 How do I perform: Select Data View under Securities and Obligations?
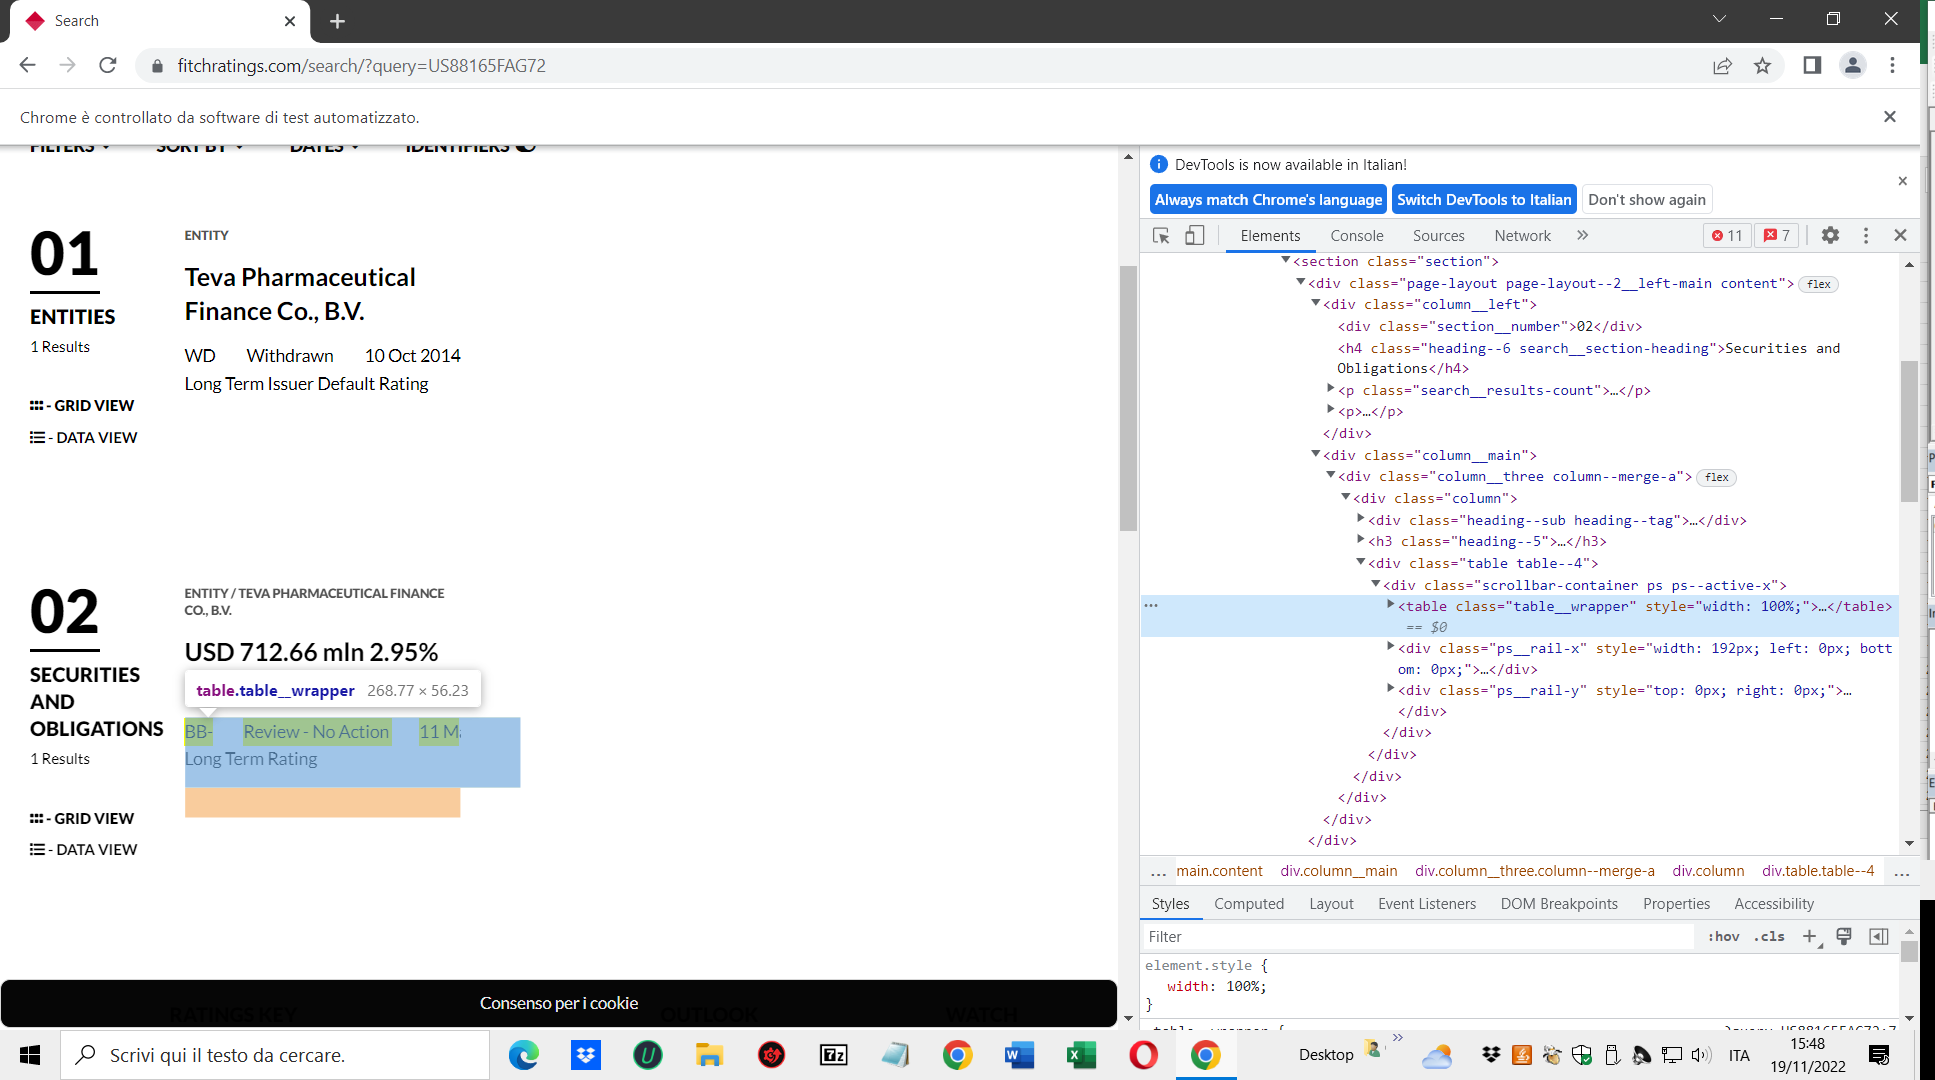84,849
